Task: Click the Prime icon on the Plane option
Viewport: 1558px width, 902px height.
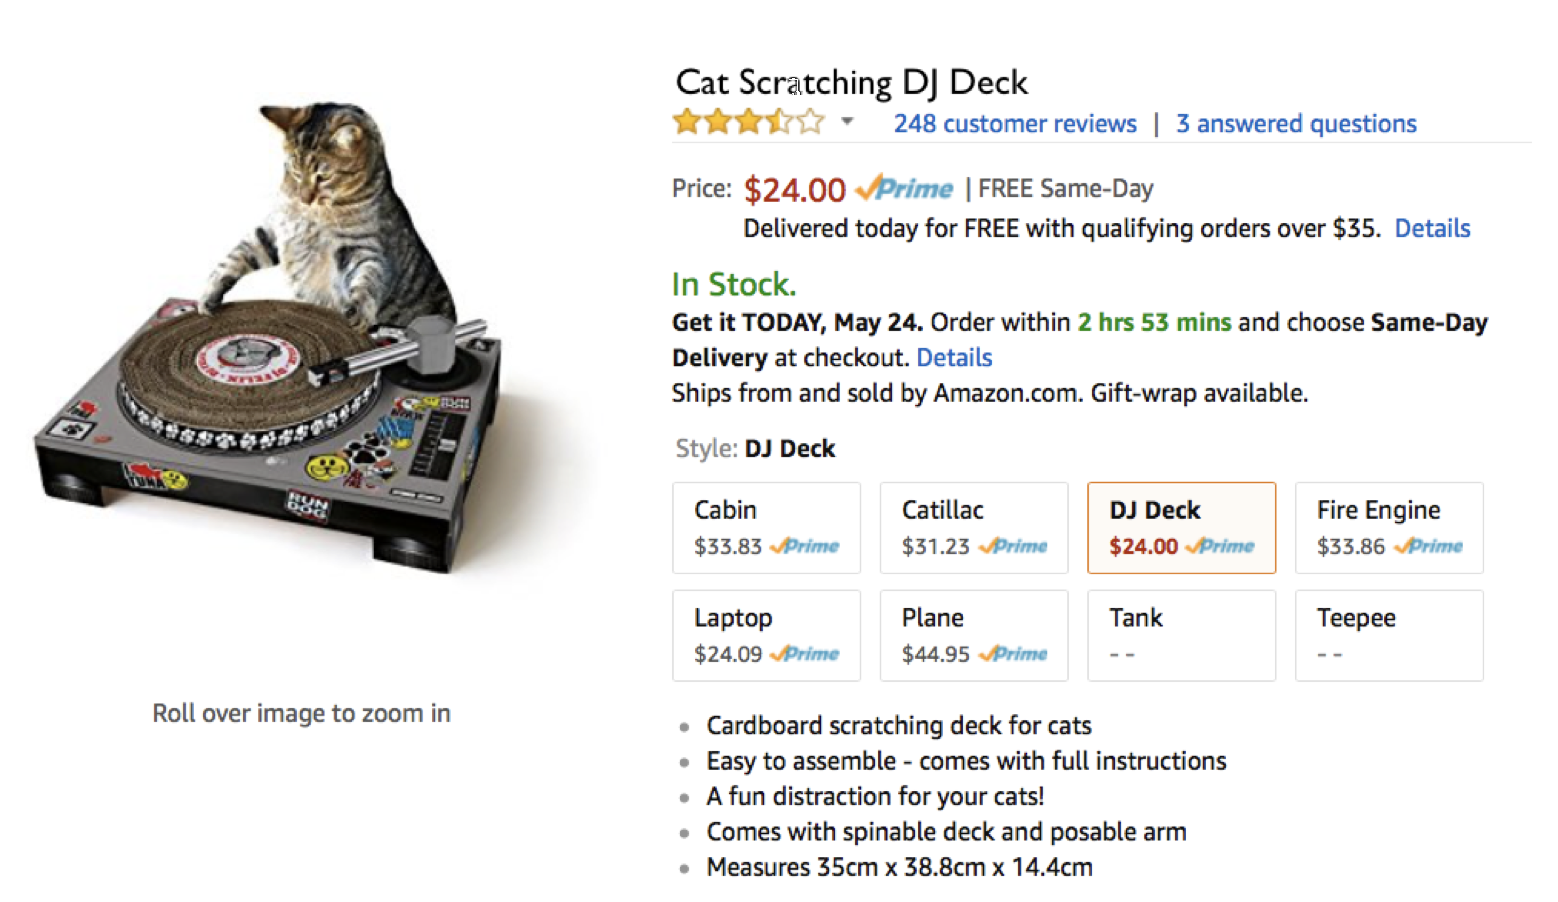Action: coord(1013,654)
